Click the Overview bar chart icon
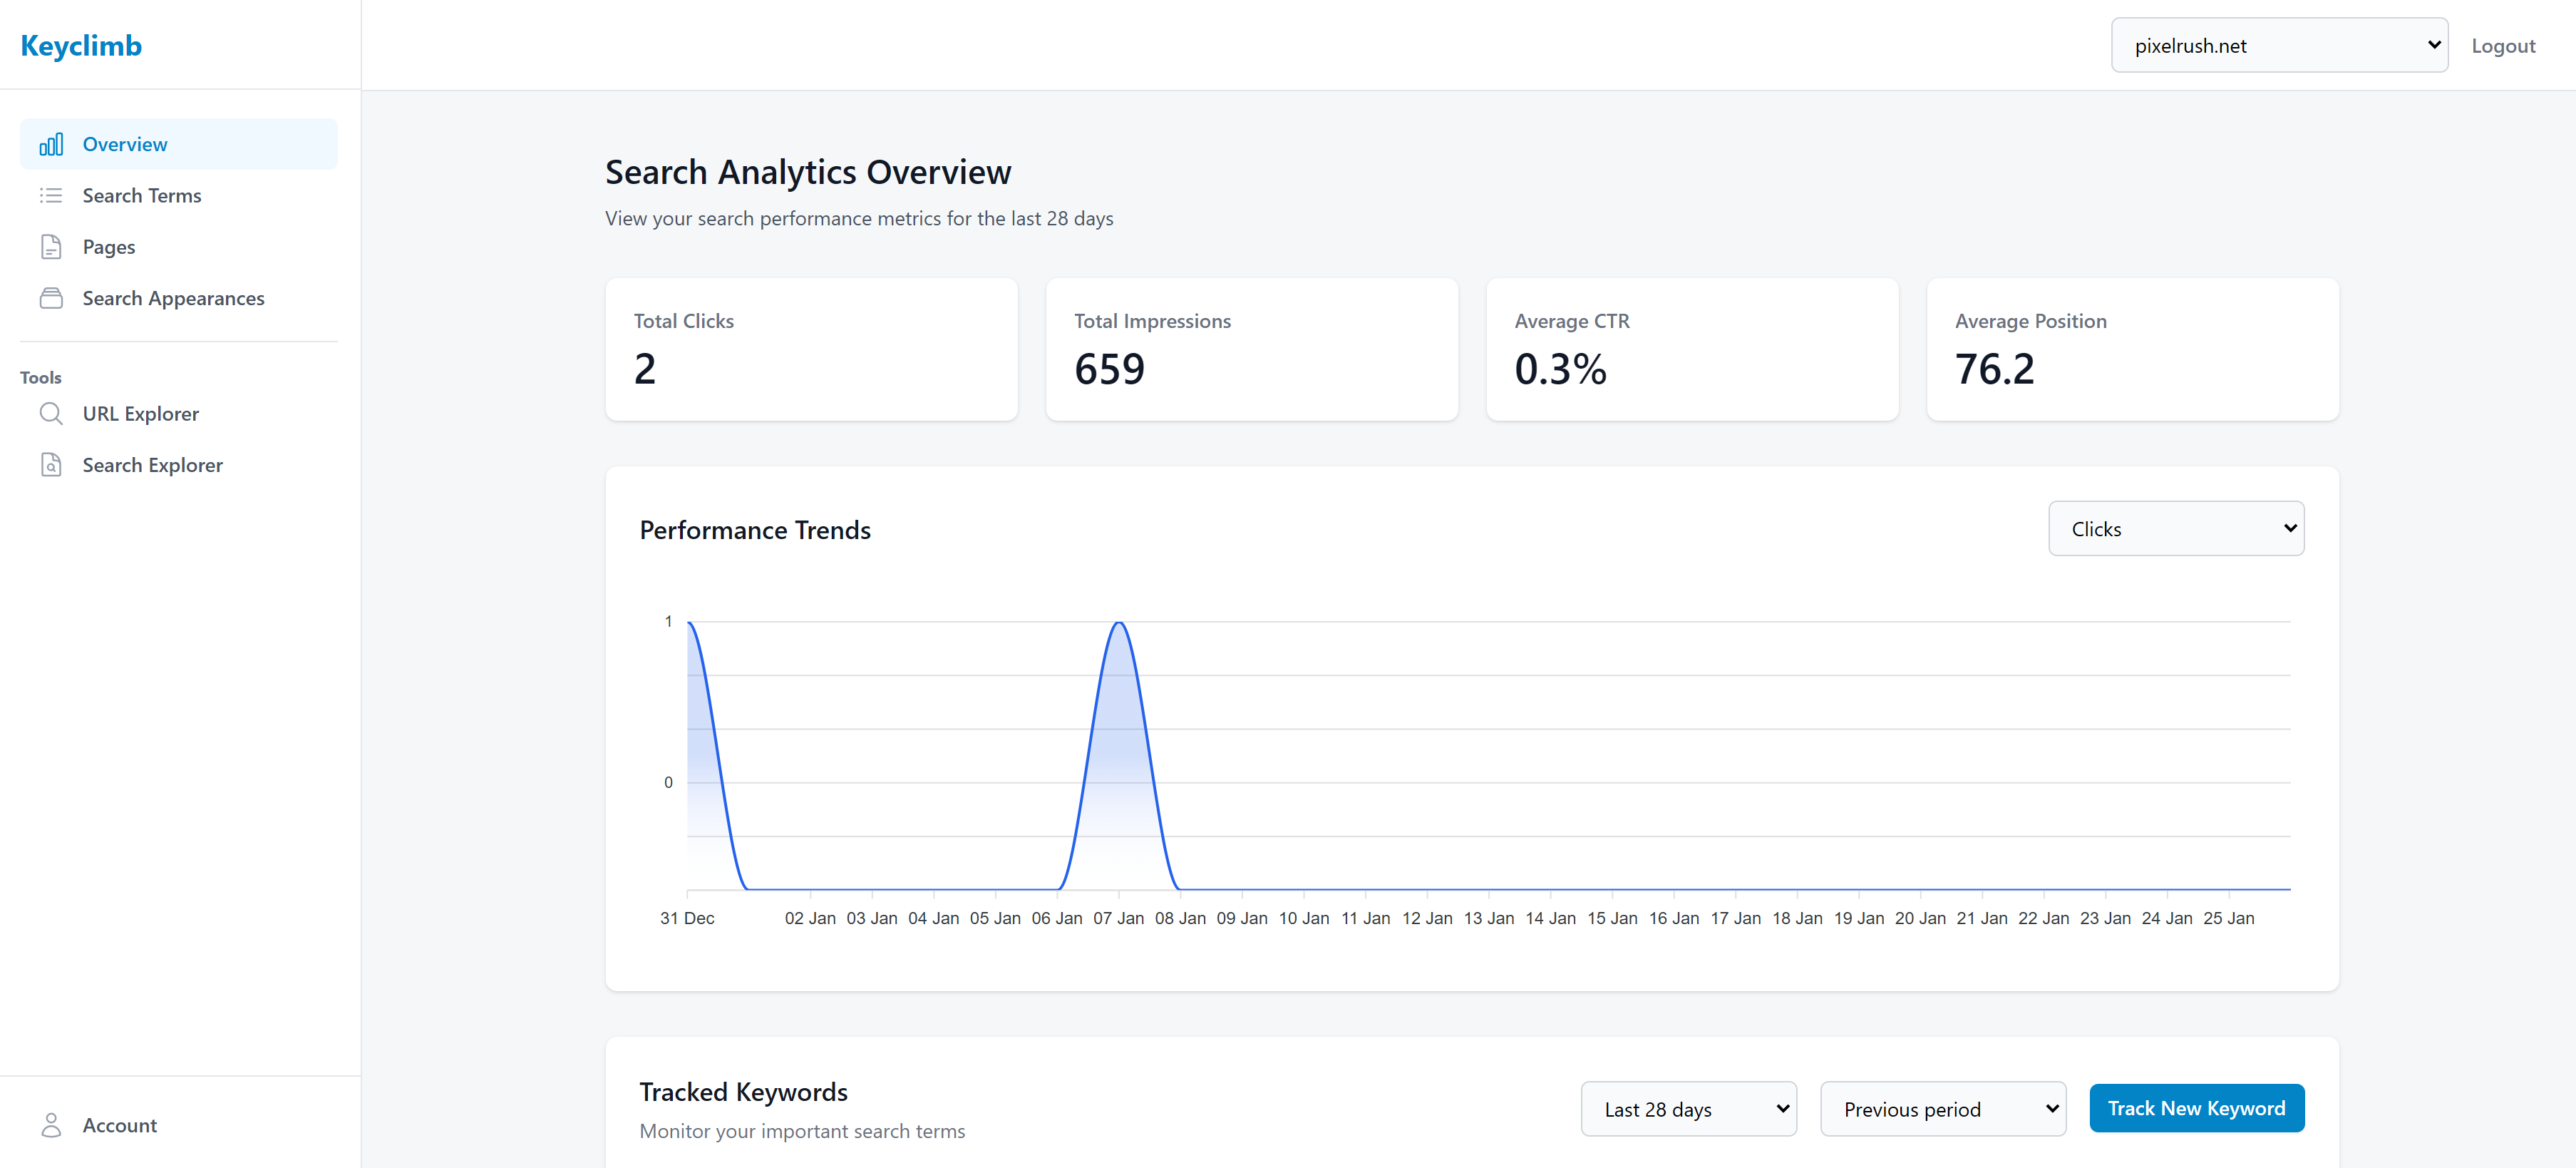Image resolution: width=2576 pixels, height=1168 pixels. click(51, 144)
